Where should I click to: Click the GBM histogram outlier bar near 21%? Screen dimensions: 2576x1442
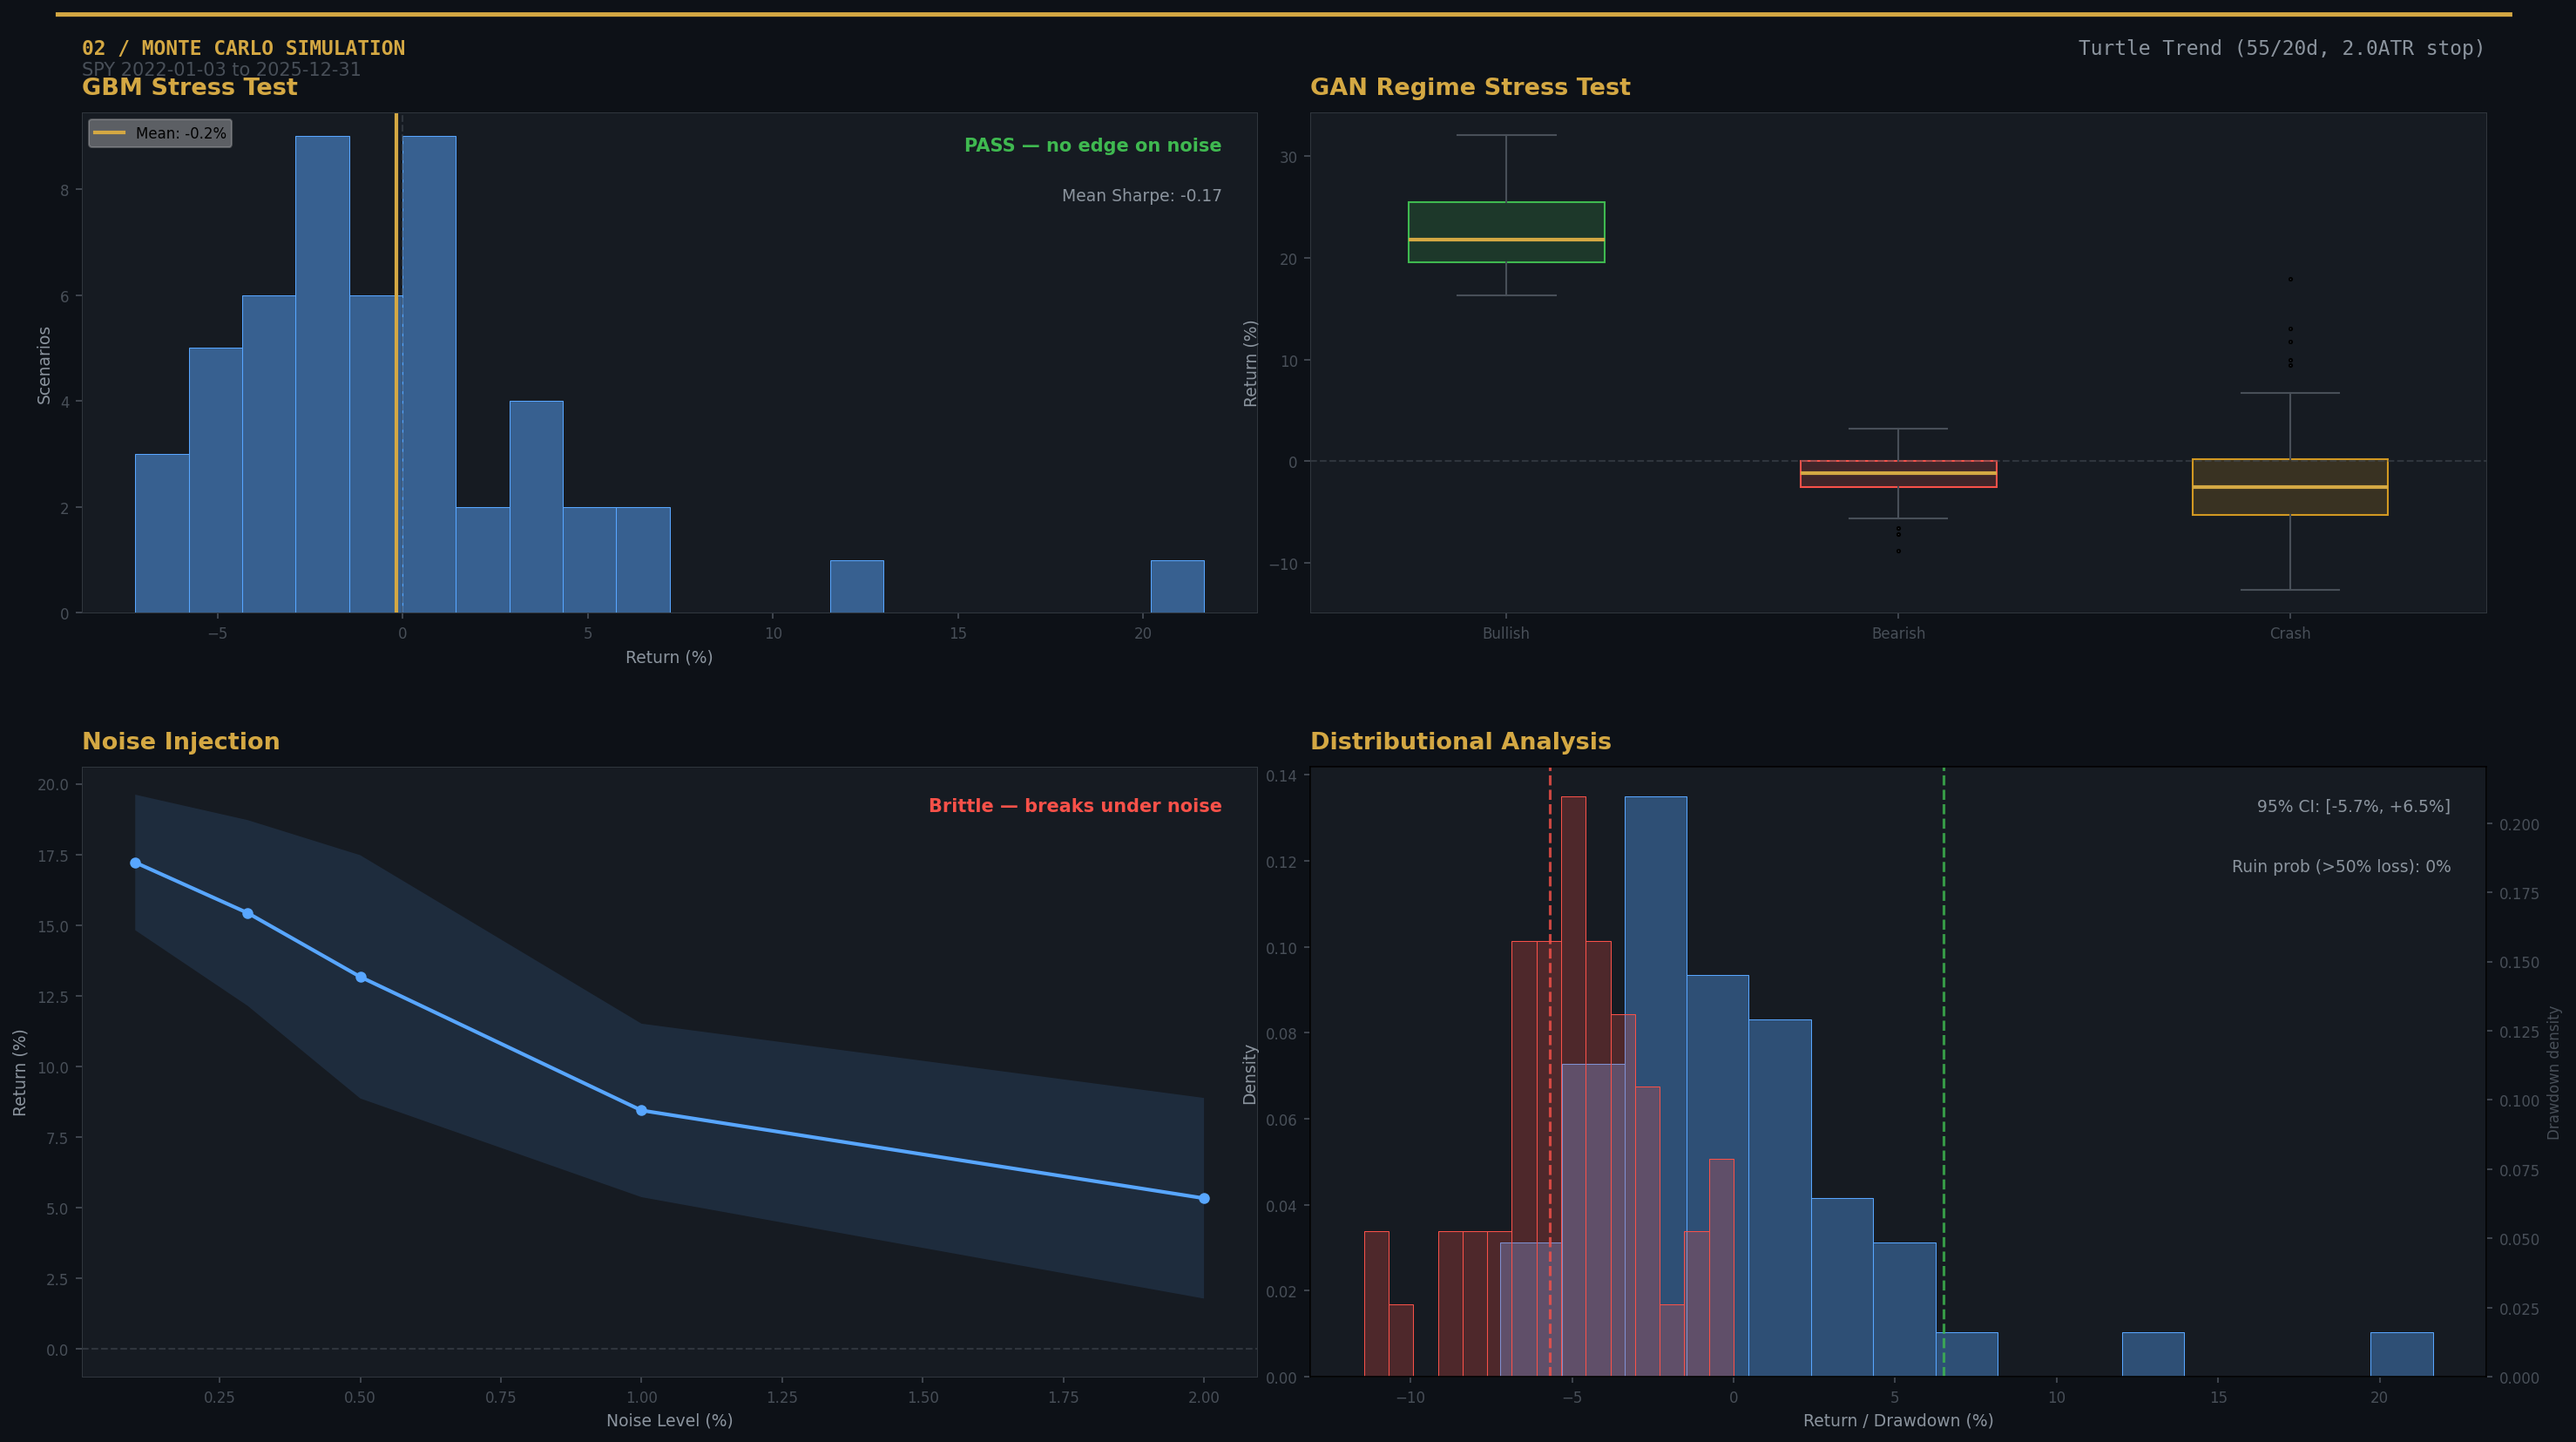pos(1177,586)
